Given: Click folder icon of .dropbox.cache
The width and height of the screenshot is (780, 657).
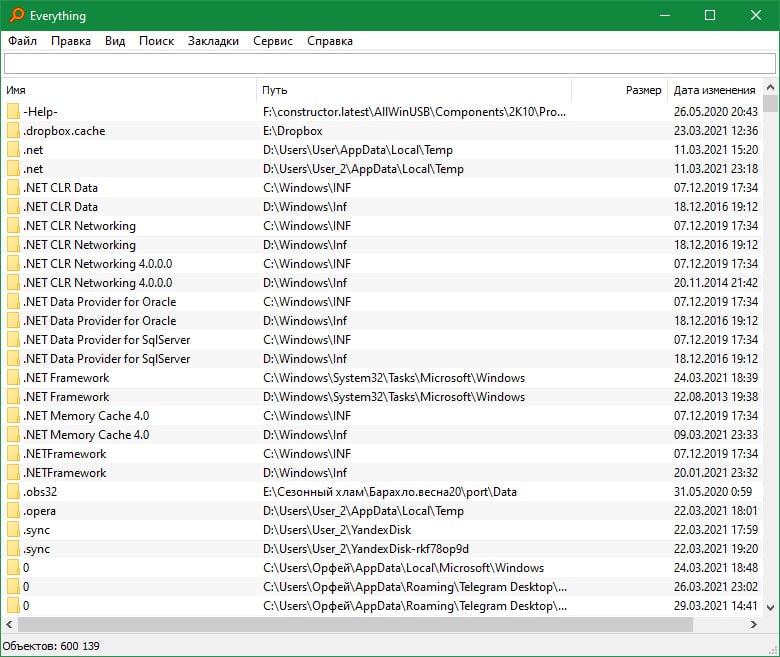Looking at the screenshot, I should tap(13, 131).
